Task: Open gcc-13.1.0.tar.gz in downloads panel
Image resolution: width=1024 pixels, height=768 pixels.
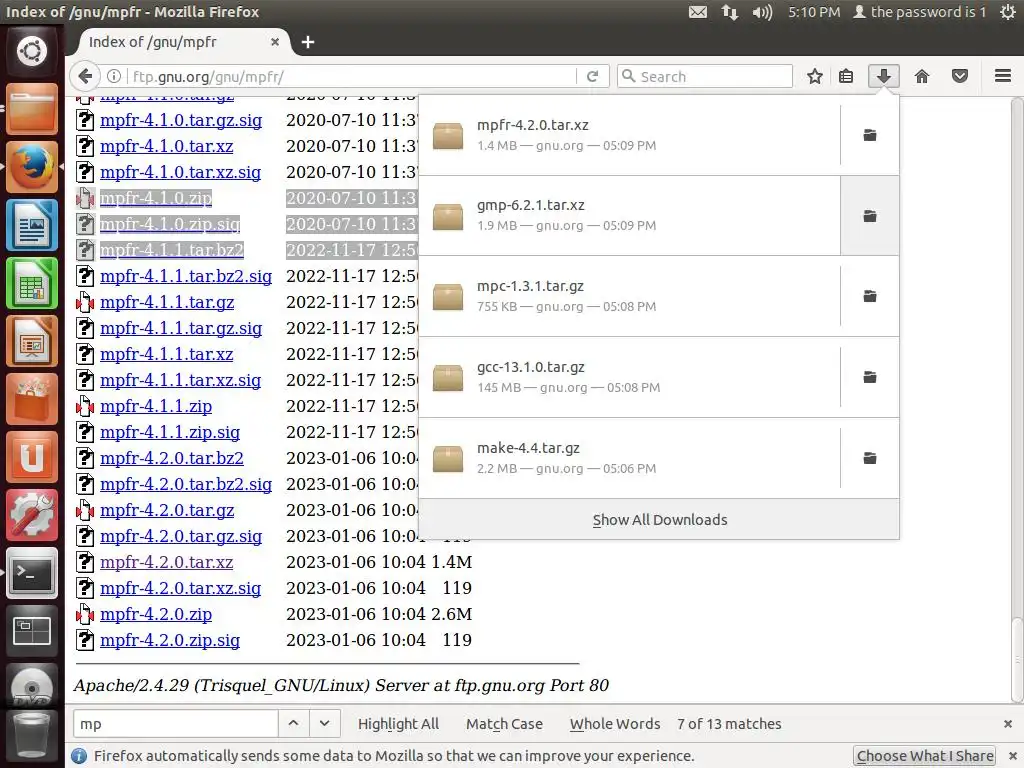Action: coord(630,377)
